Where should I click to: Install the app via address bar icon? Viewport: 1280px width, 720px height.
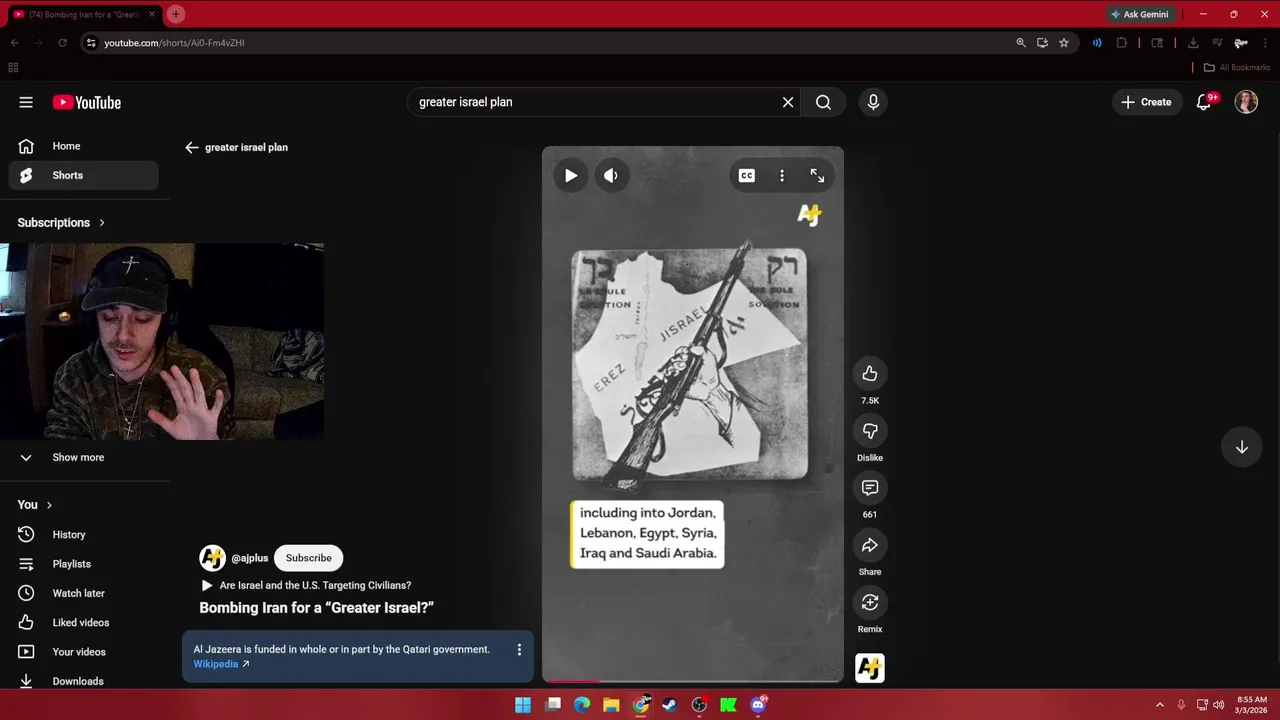pos(1042,43)
